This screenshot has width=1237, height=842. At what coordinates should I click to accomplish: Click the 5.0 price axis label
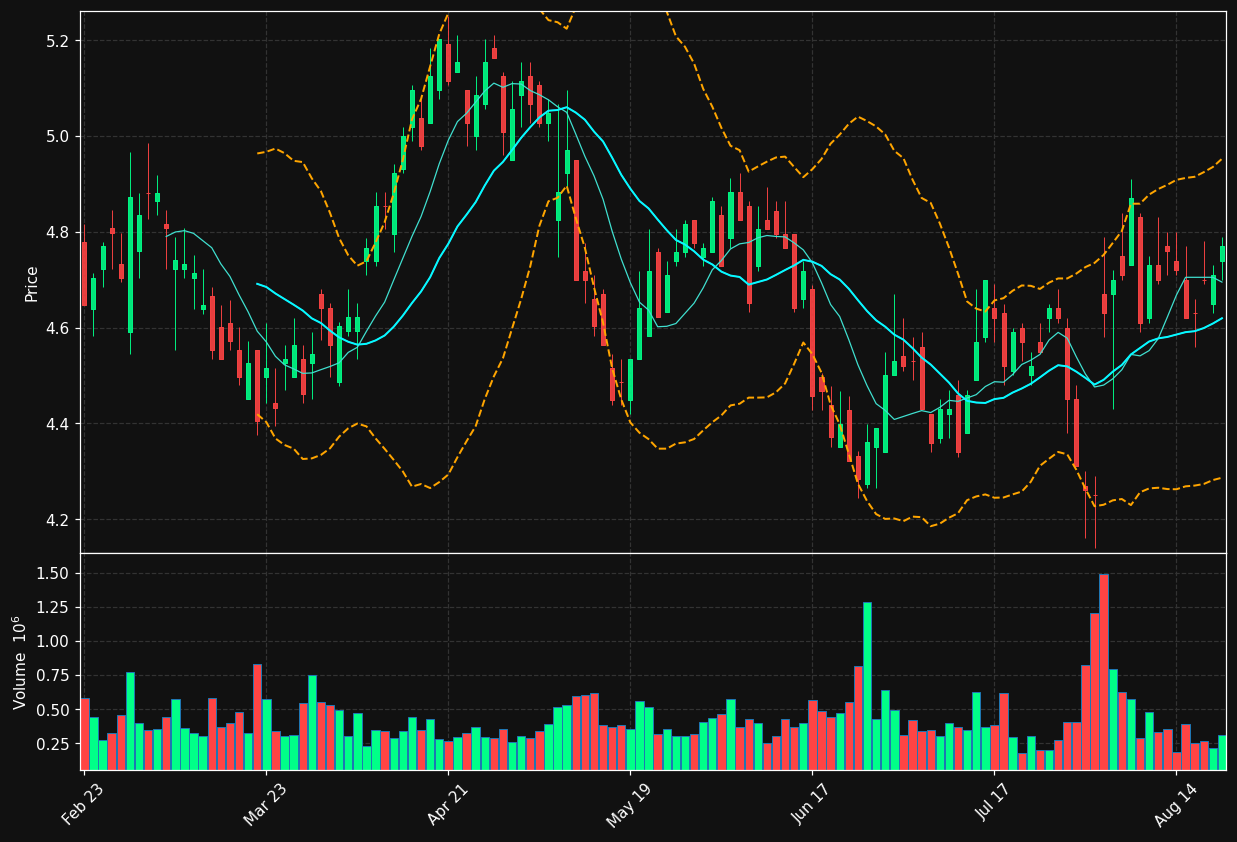tap(56, 137)
